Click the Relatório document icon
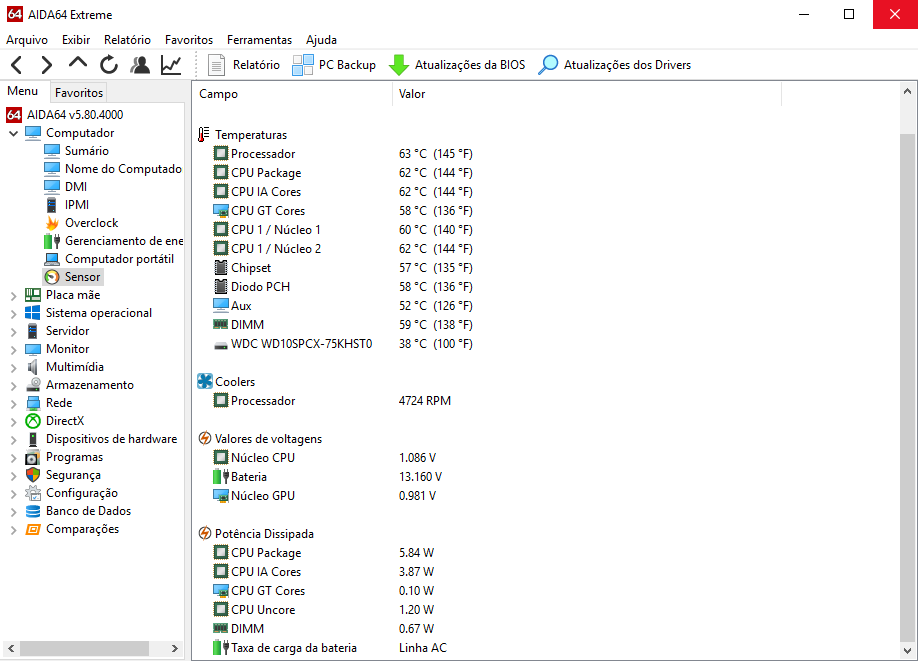Screen dimensions: 918x661 point(217,65)
